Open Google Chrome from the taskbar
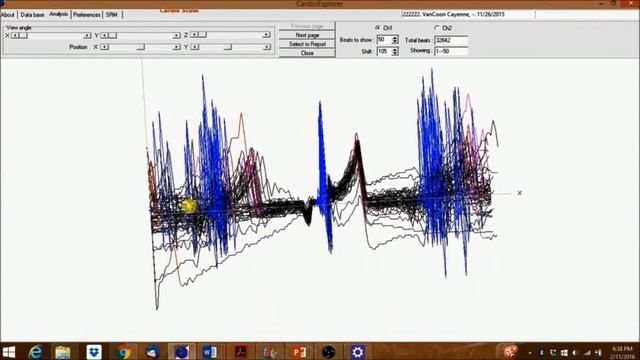 tap(123, 352)
